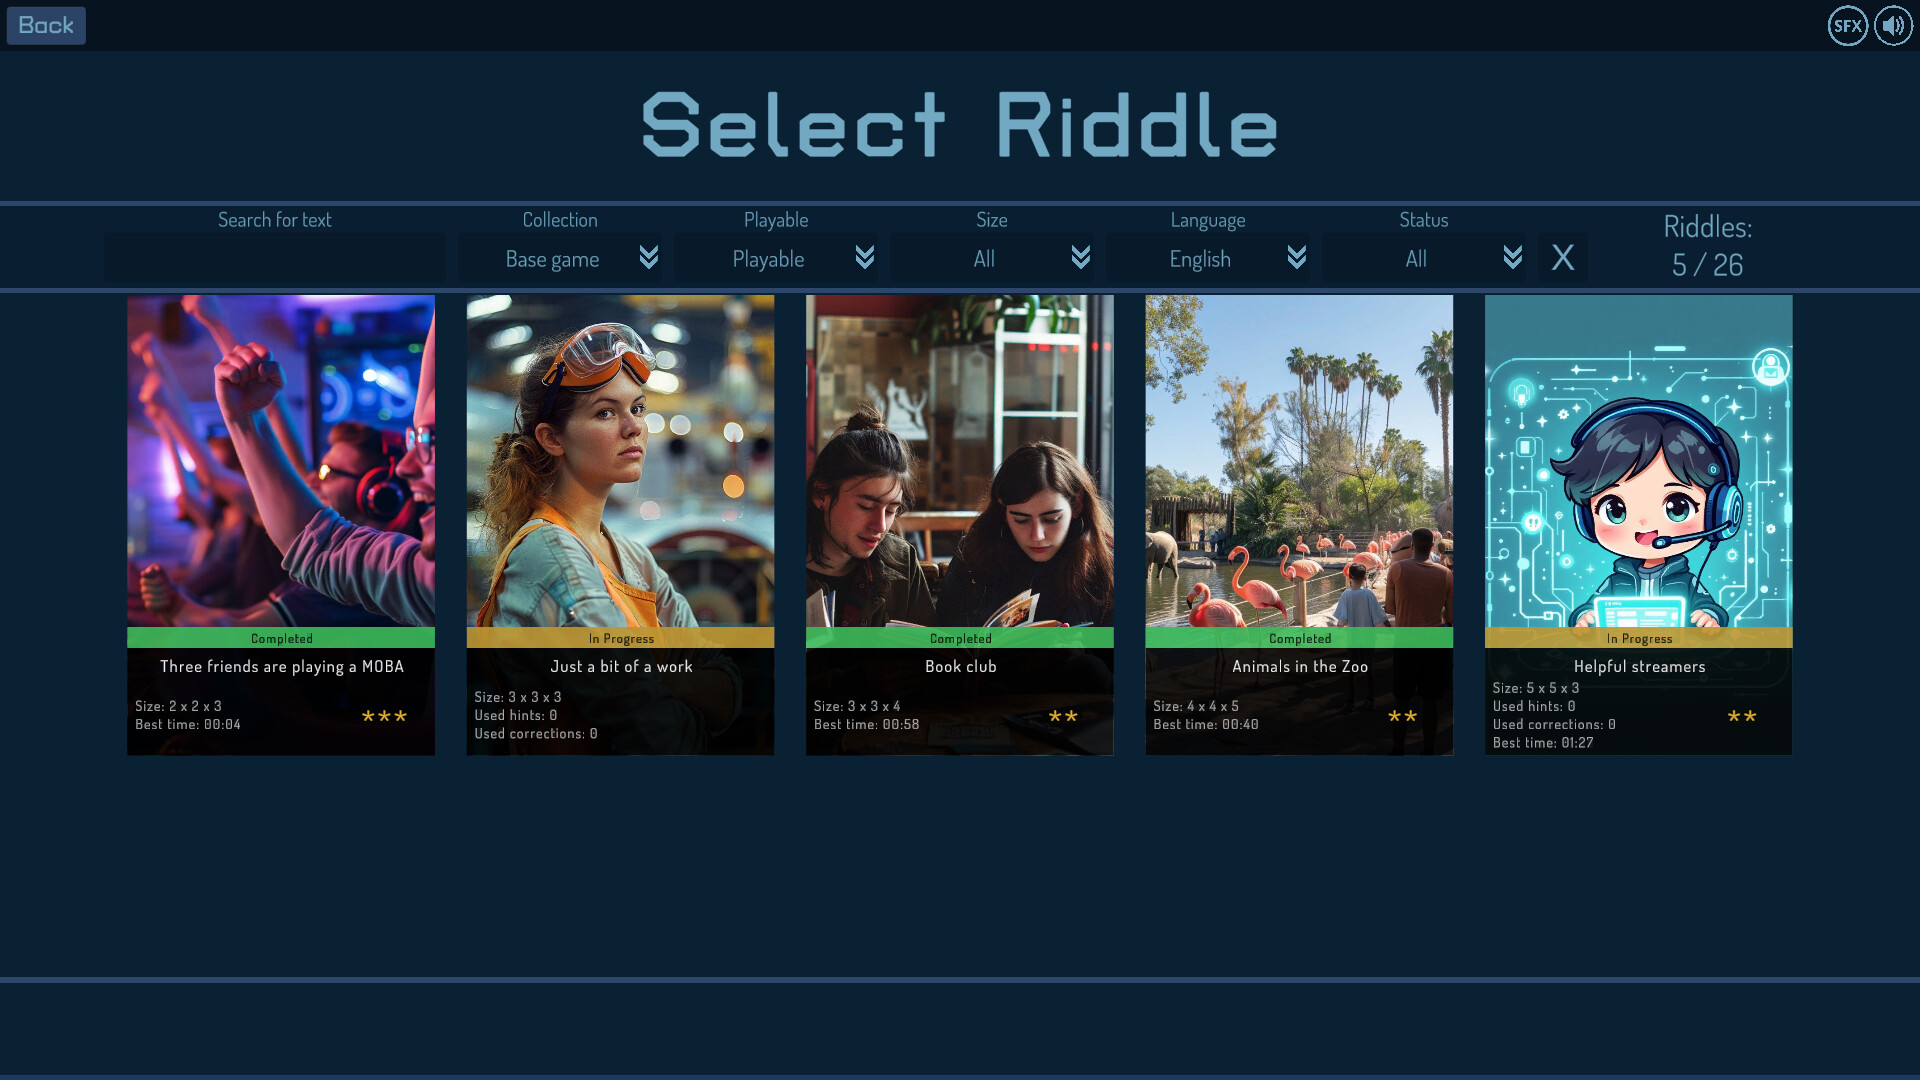Toggle the SFX sound effects button
This screenshot has width=1920, height=1080.
[x=1847, y=26]
